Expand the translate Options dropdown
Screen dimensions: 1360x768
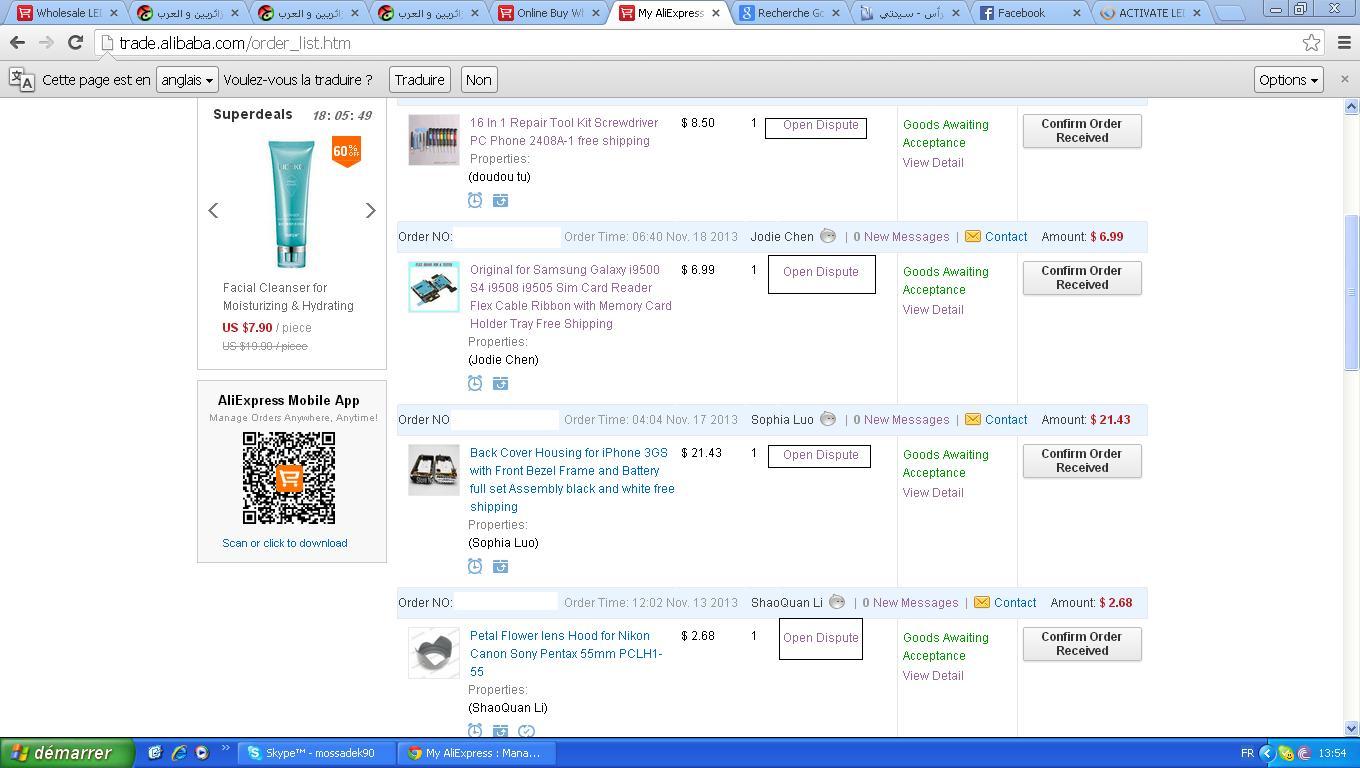tap(1288, 80)
